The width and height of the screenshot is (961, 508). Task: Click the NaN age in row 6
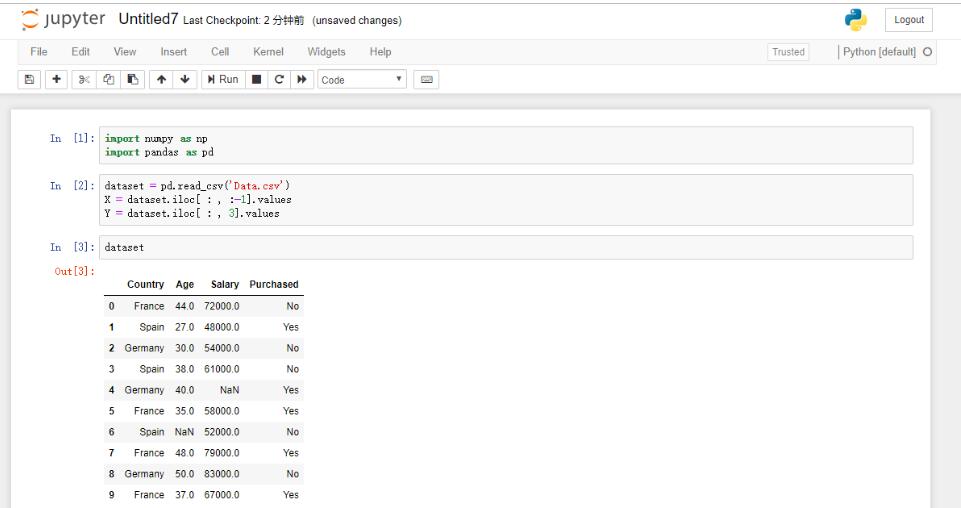pyautogui.click(x=184, y=432)
